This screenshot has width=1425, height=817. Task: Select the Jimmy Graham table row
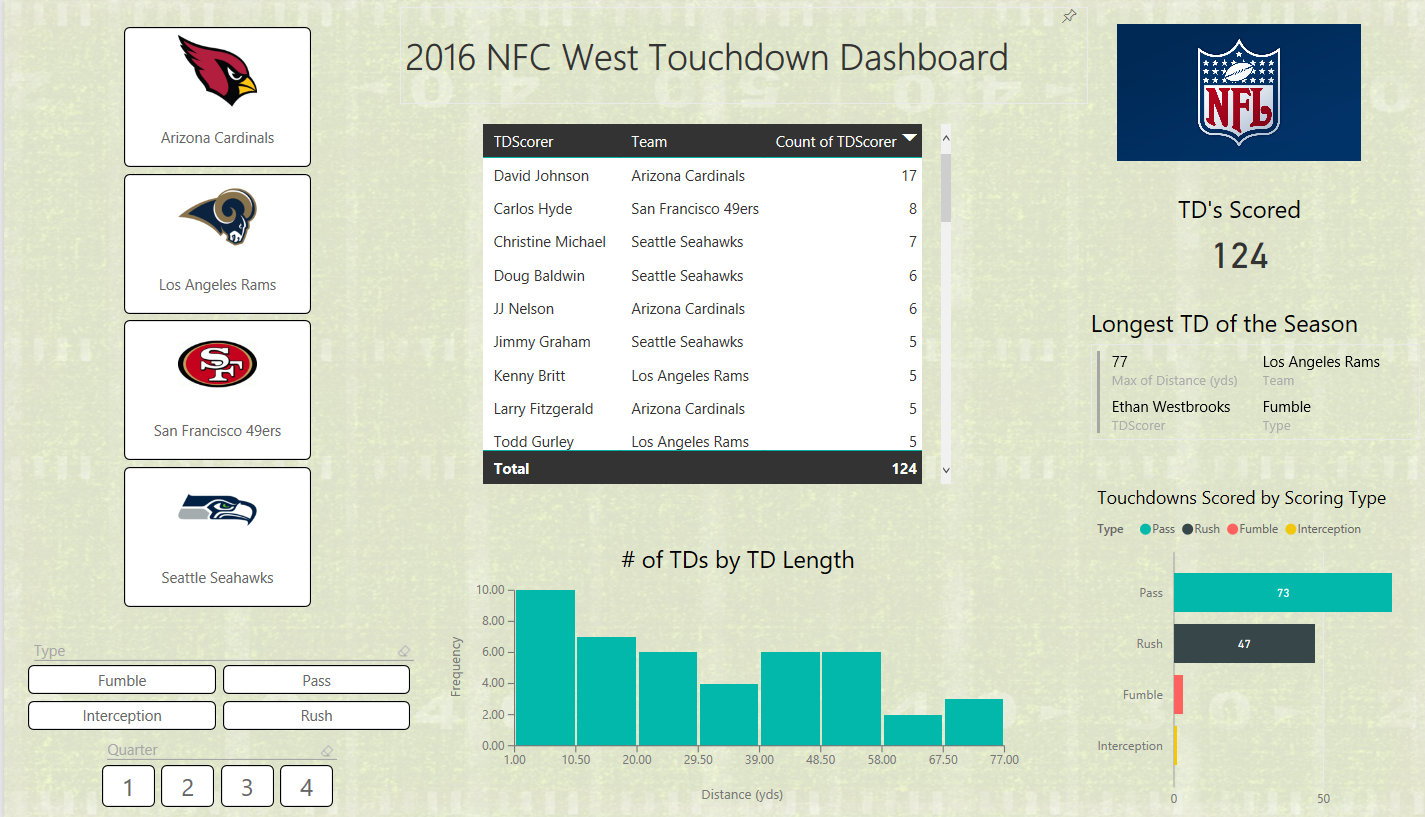coord(703,342)
